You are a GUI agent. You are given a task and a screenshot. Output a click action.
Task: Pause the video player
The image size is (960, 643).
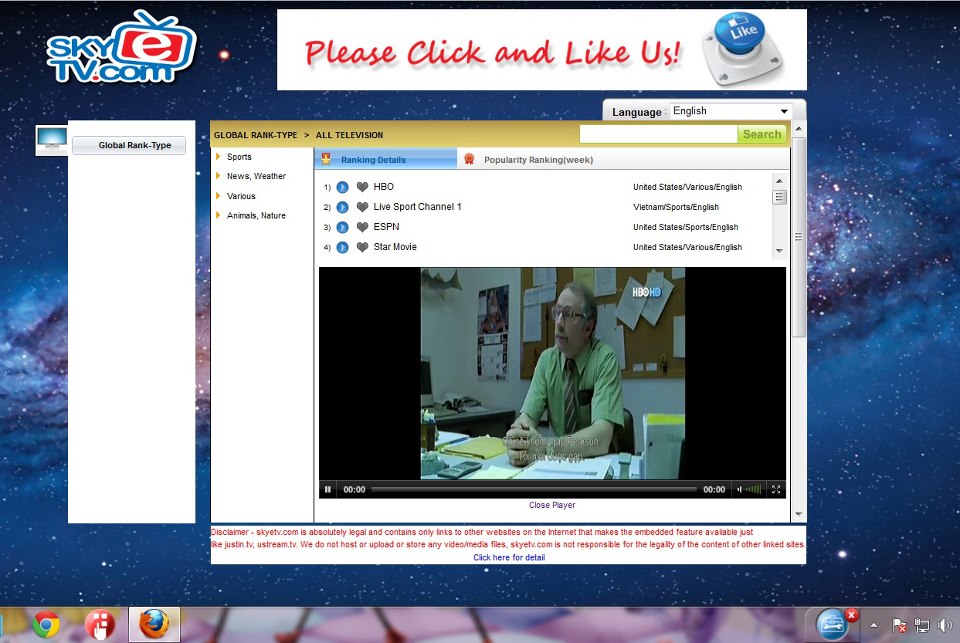[328, 489]
